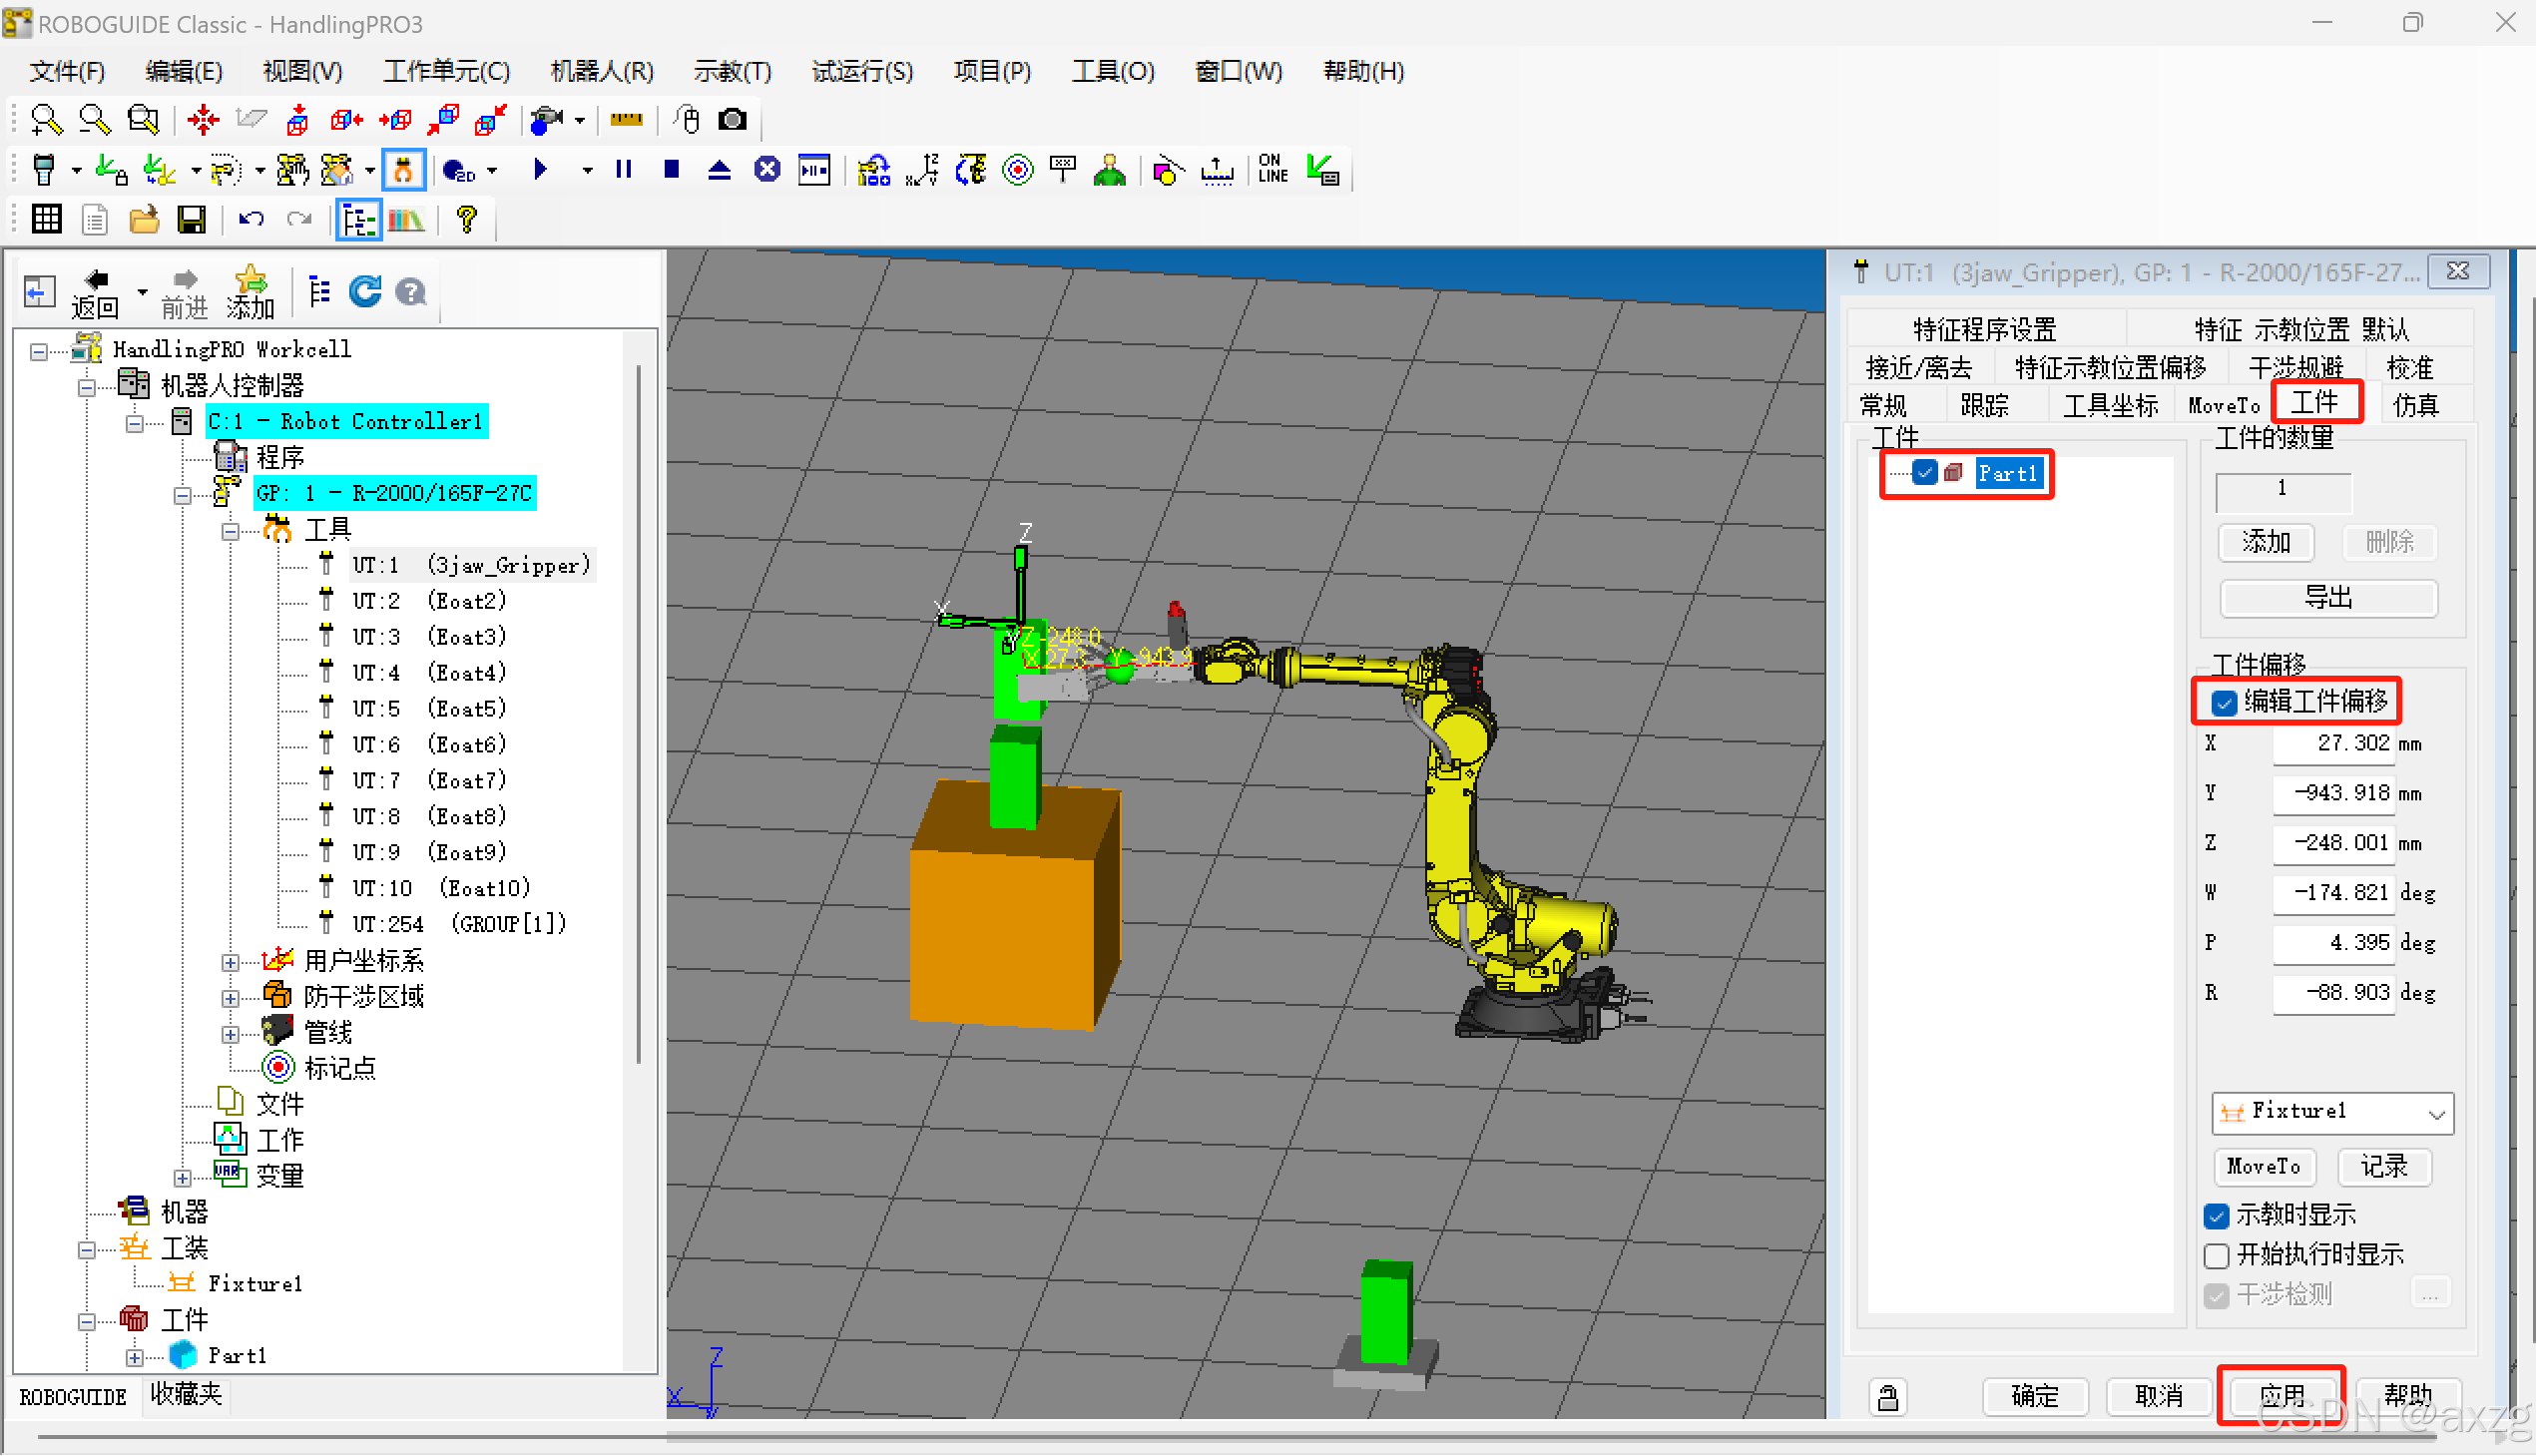Collapse the 工具 tree node
The width and height of the screenshot is (2536, 1456).
[230, 531]
